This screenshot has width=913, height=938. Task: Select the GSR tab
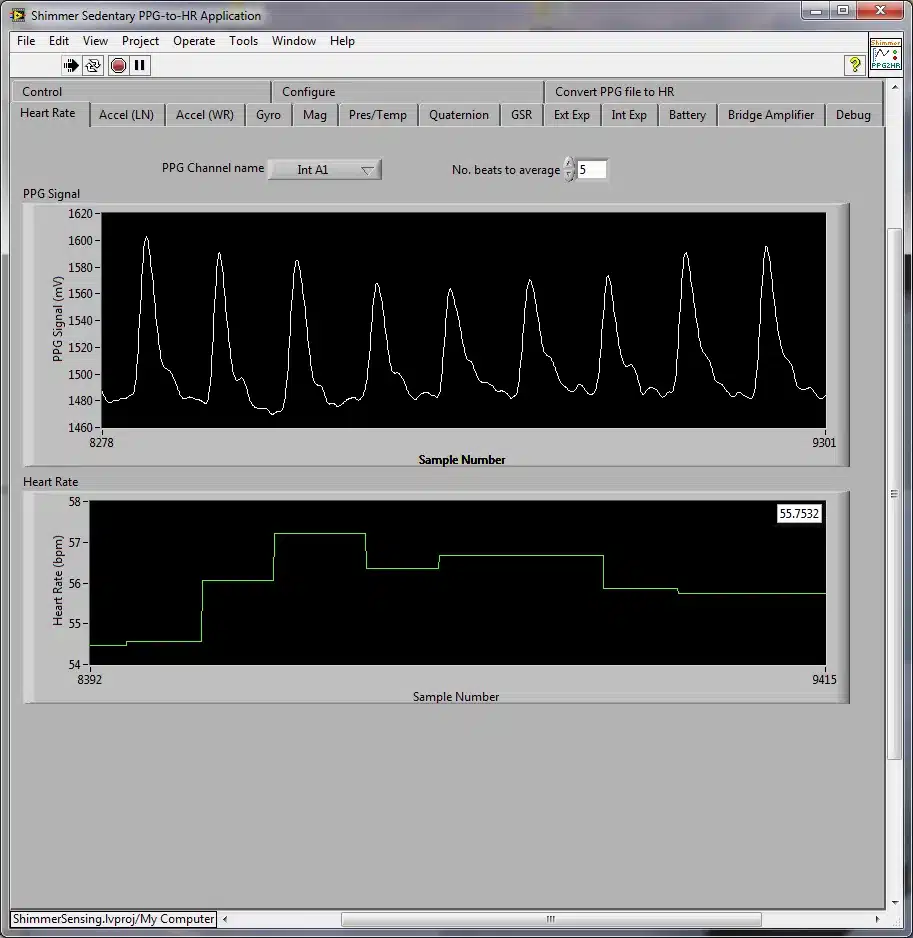coord(521,115)
